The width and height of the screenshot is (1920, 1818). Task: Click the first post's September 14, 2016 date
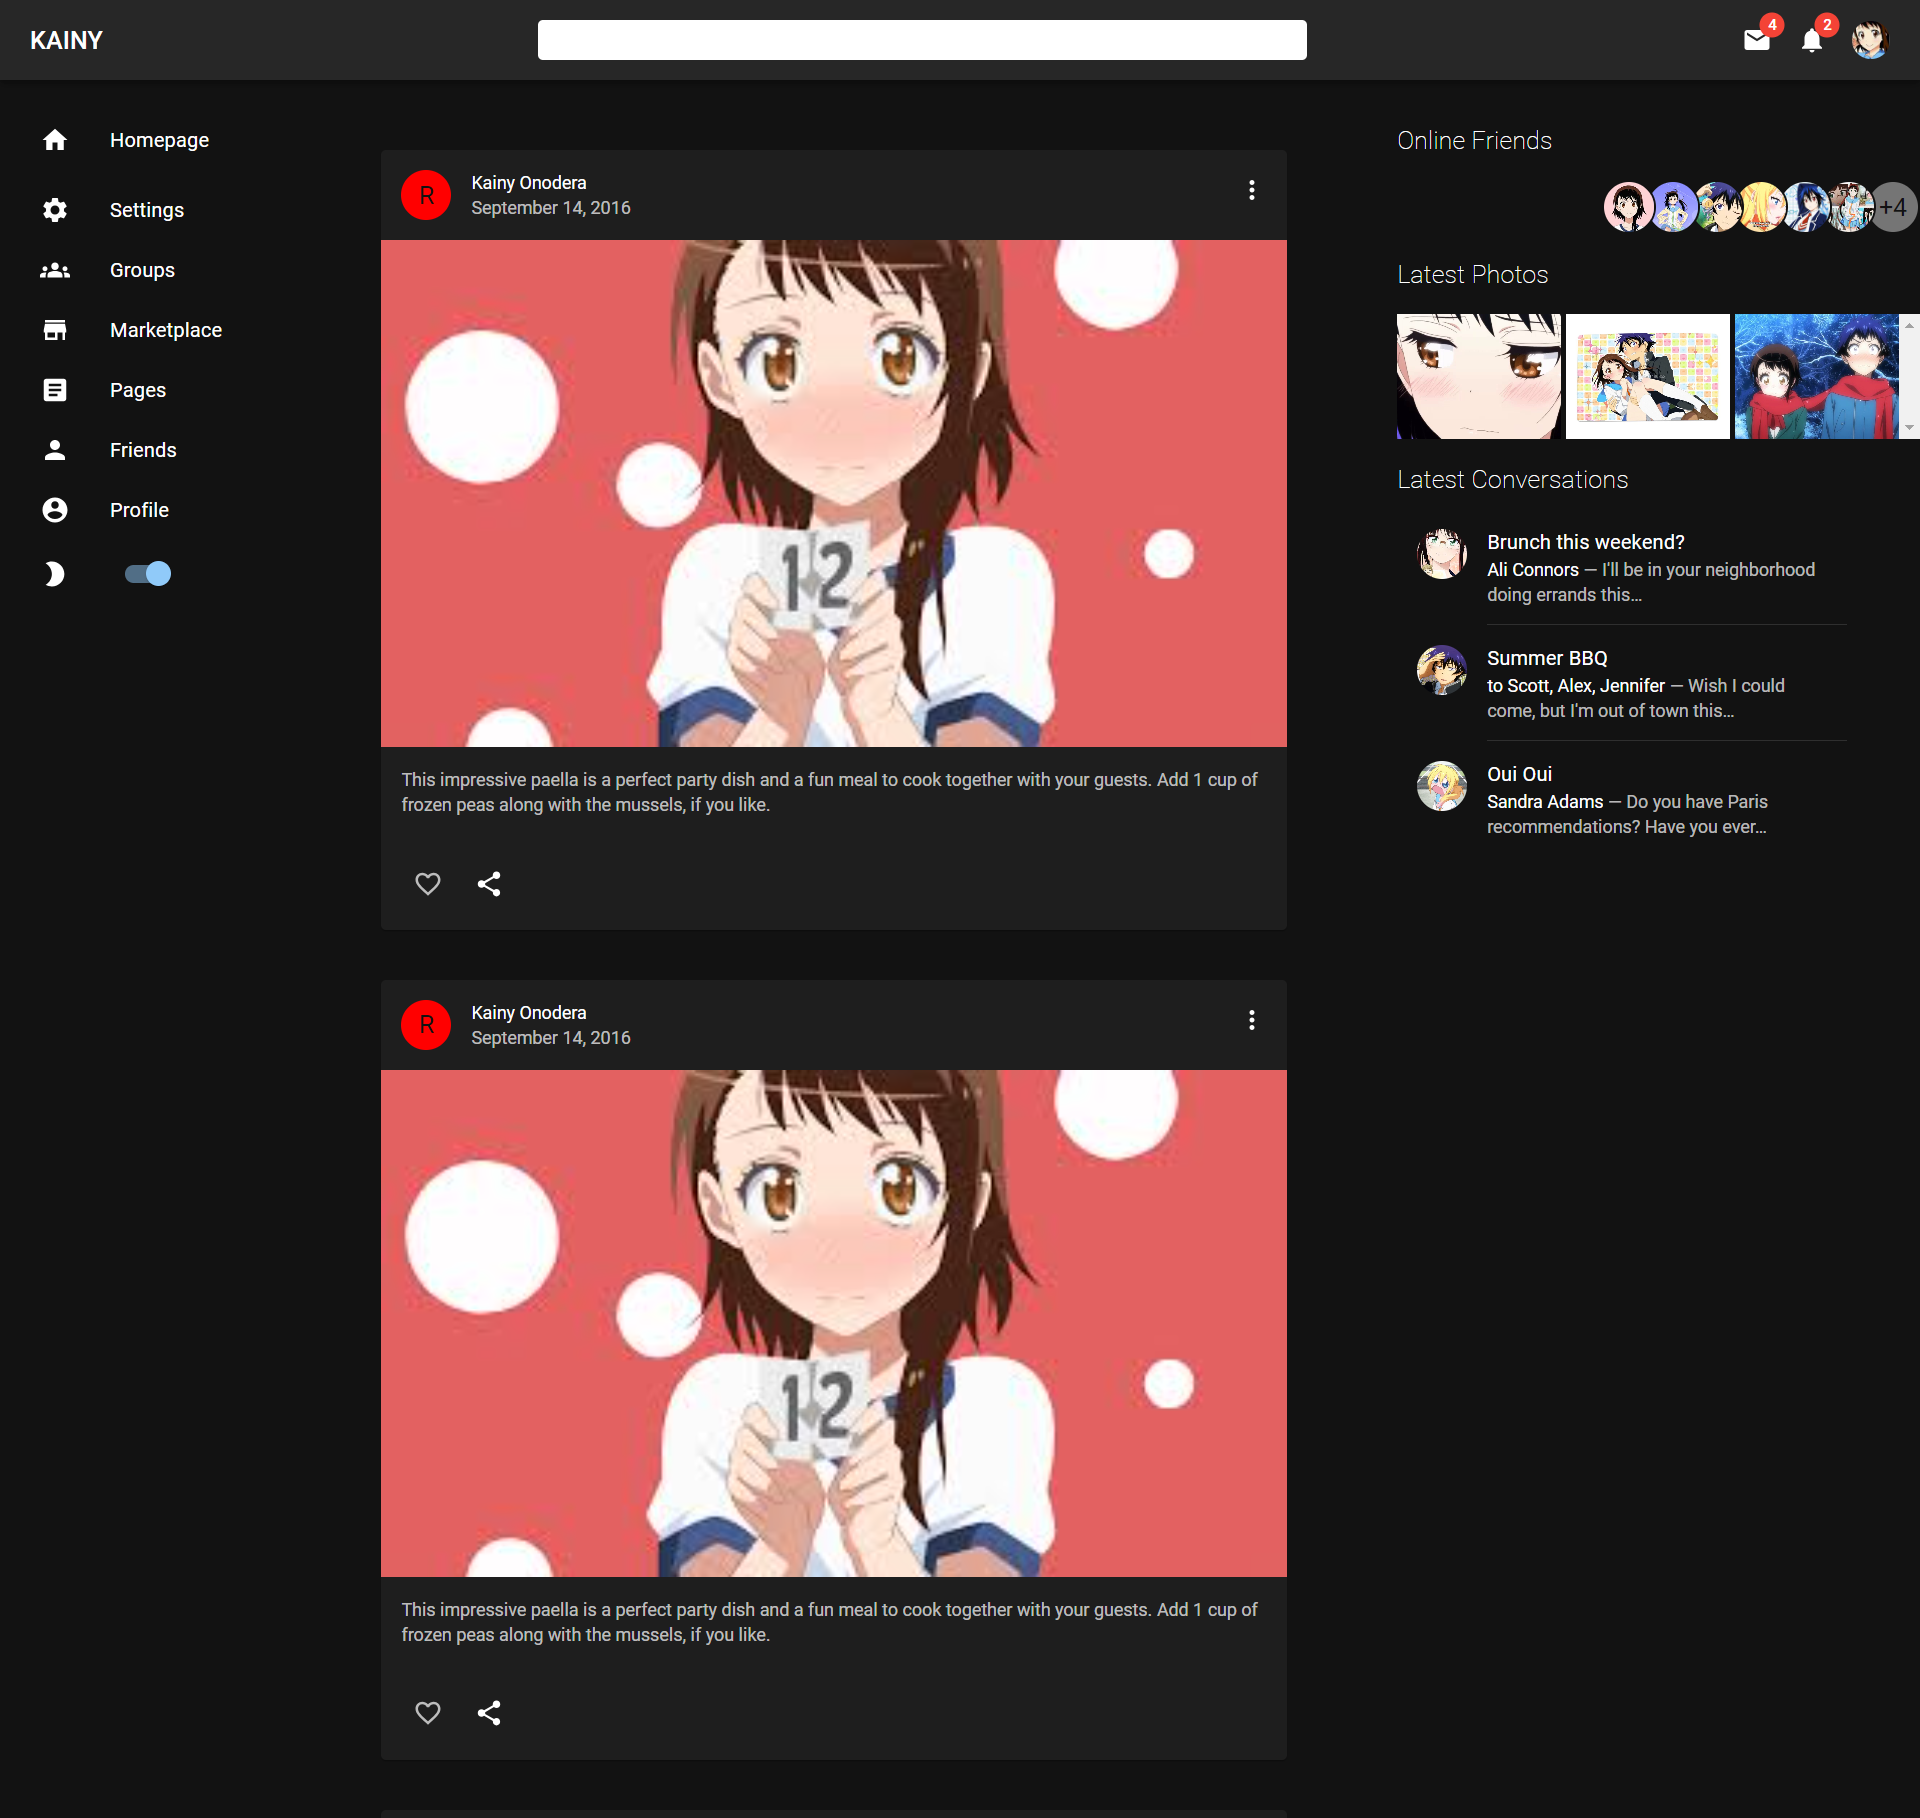(551, 208)
